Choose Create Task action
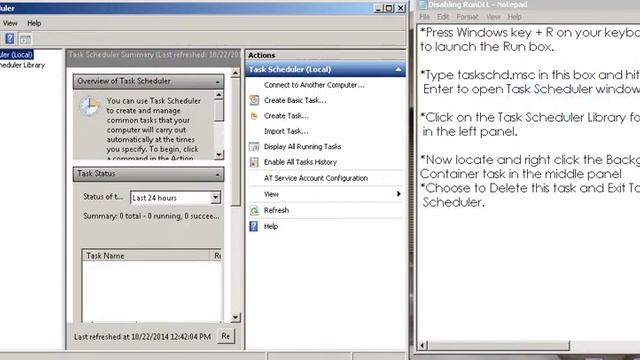Viewport: 640px width, 360px height. click(286, 116)
